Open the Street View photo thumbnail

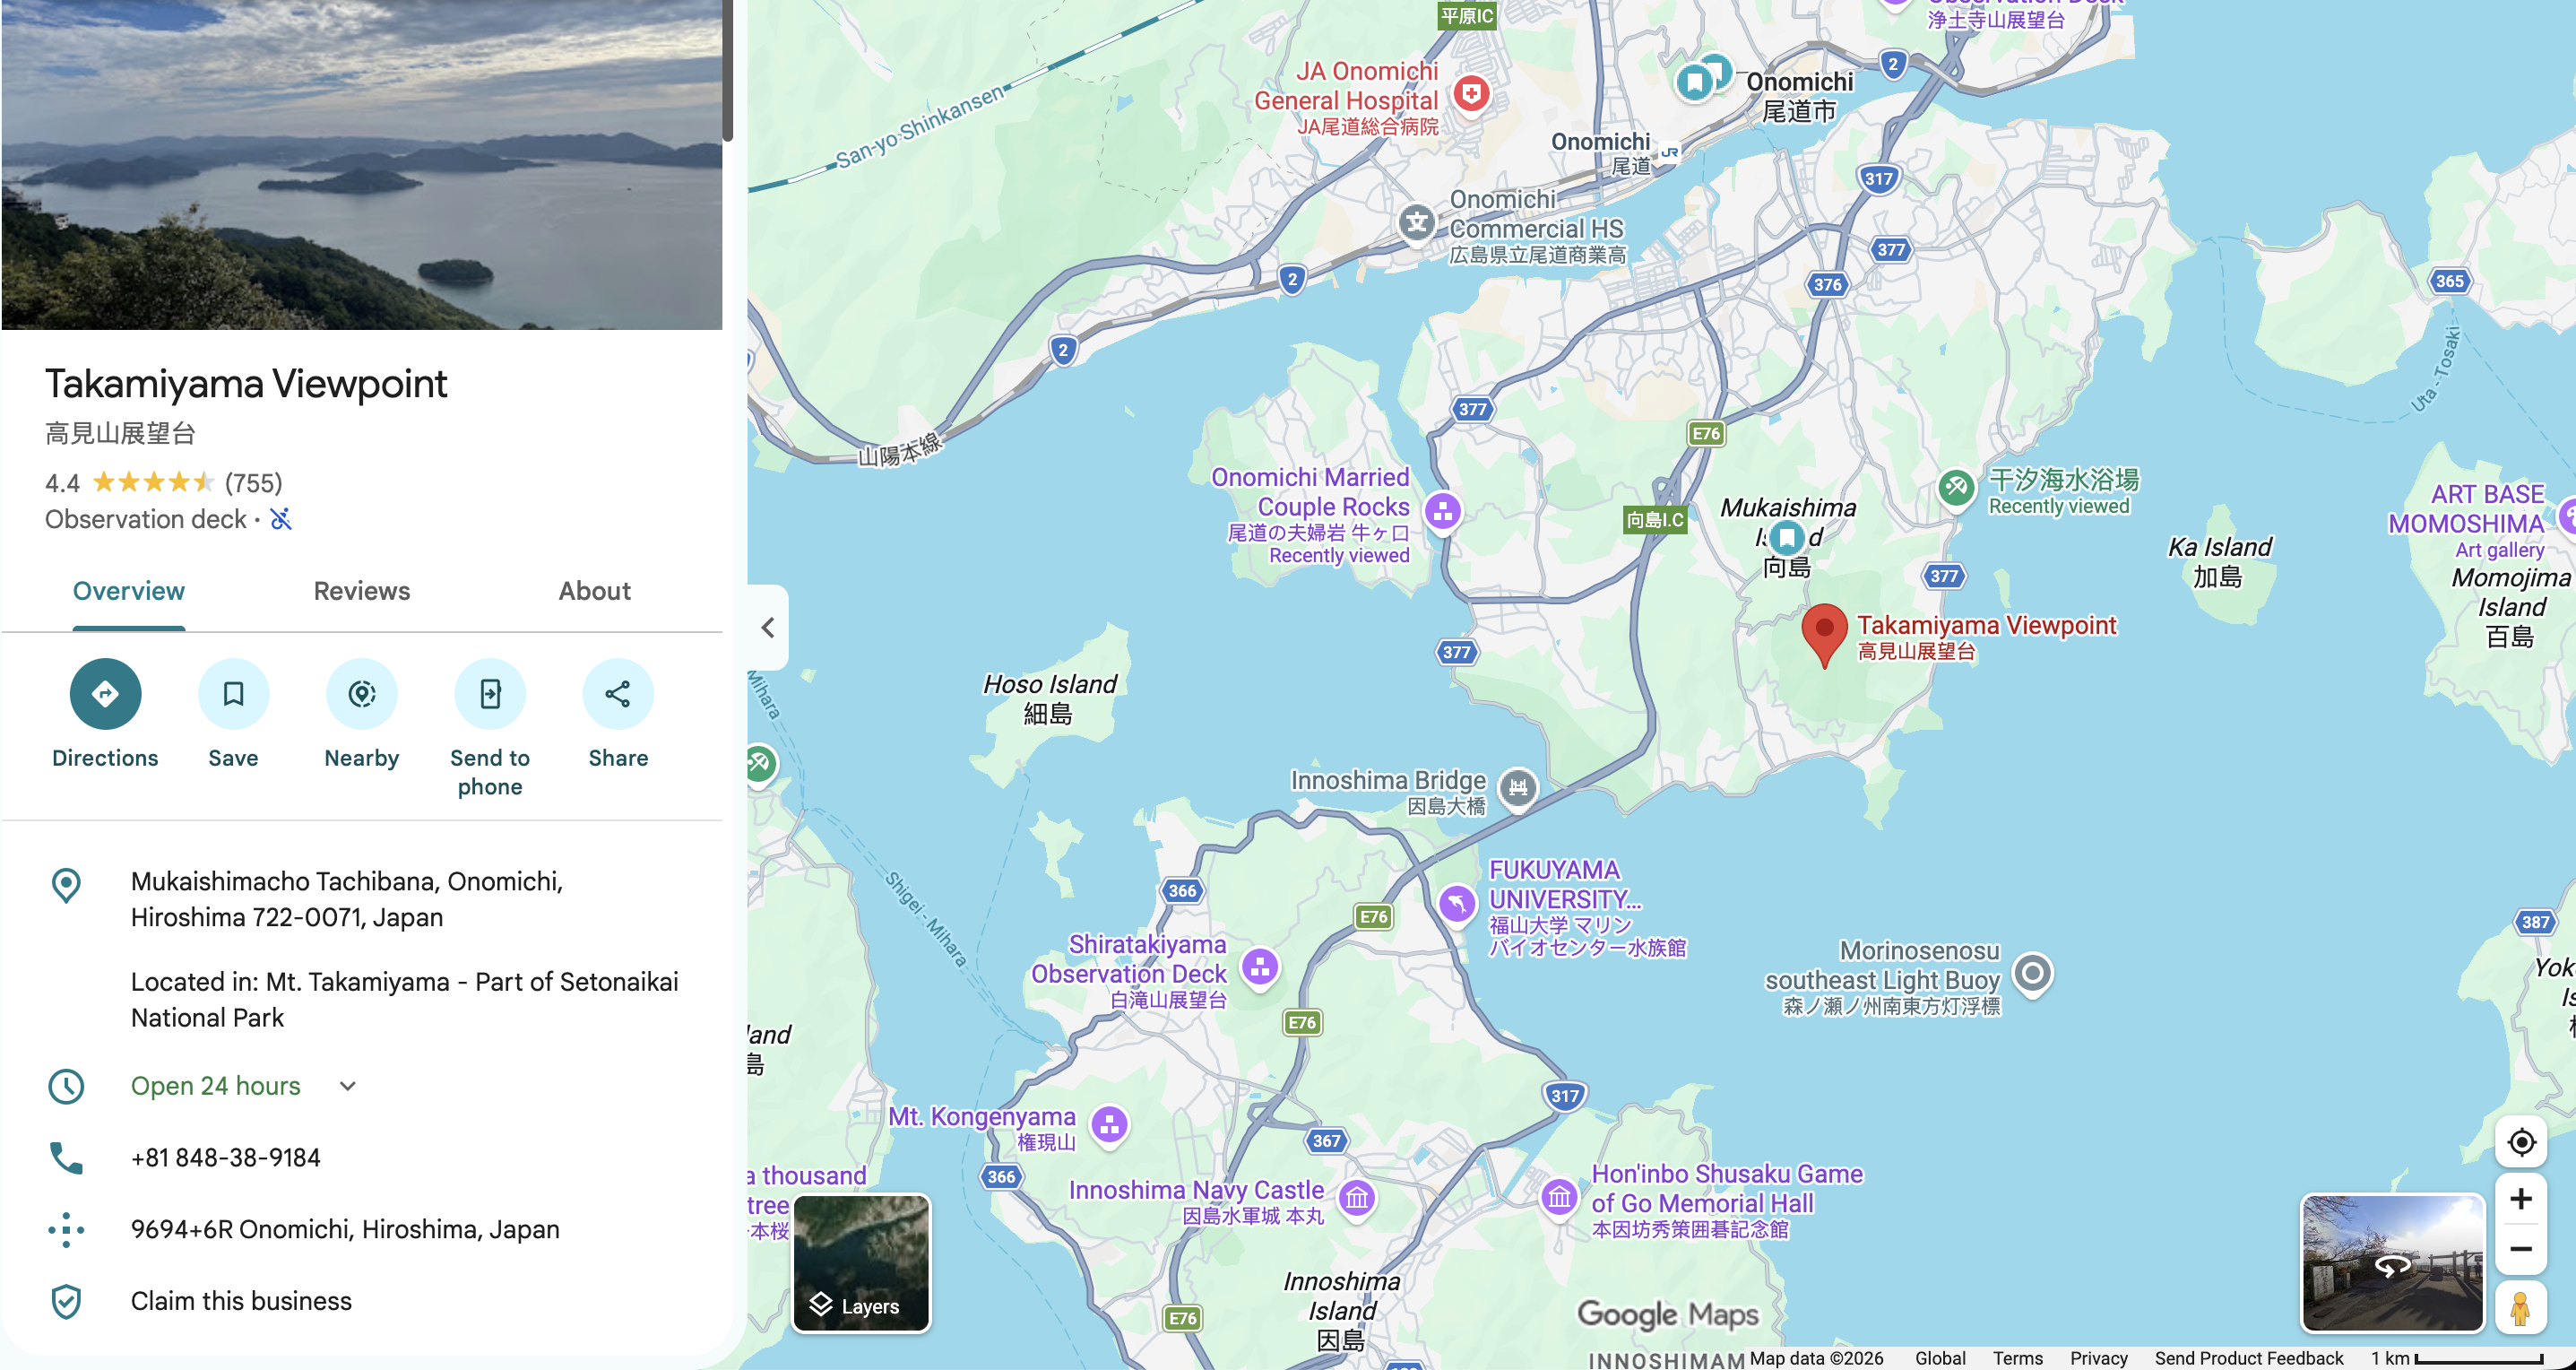pos(2392,1263)
